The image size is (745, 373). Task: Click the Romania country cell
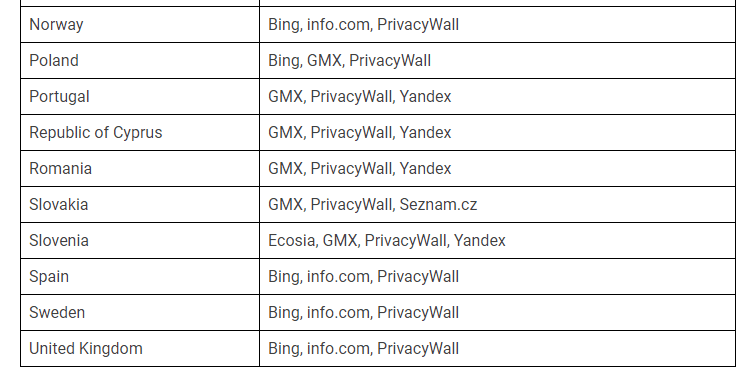pyautogui.click(x=140, y=169)
